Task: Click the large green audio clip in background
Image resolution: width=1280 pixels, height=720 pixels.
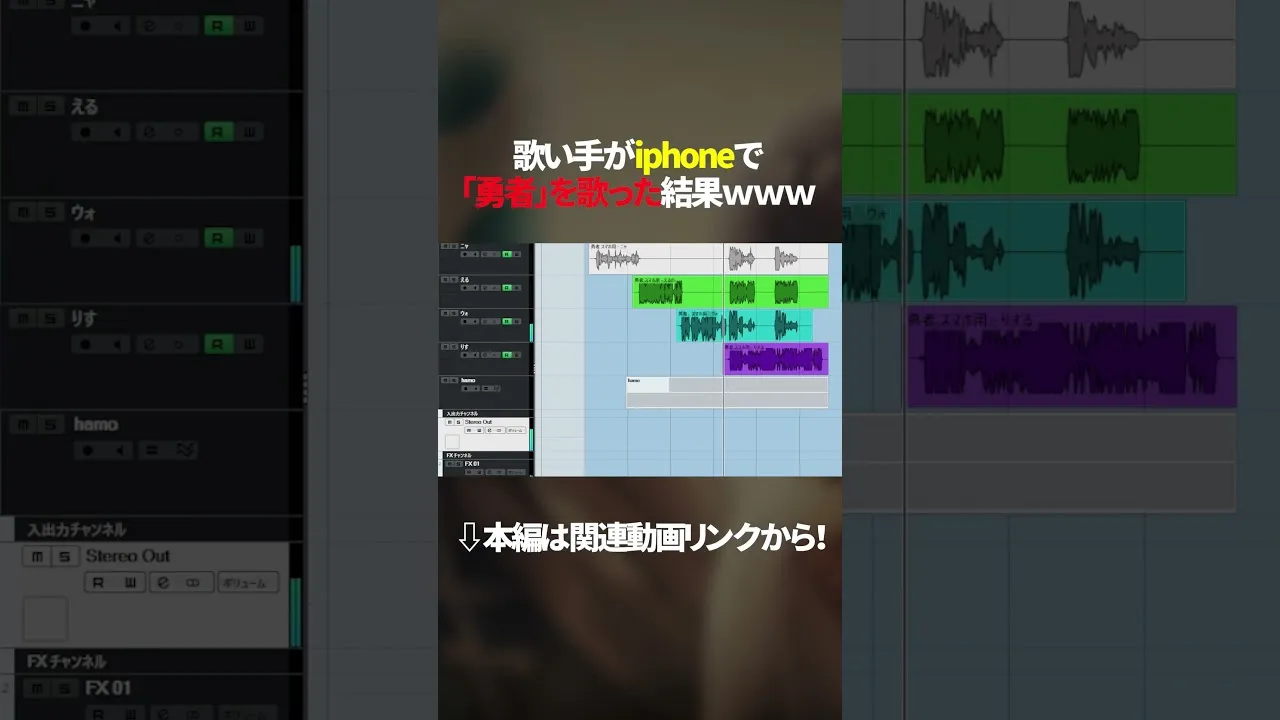Action: click(x=1040, y=145)
